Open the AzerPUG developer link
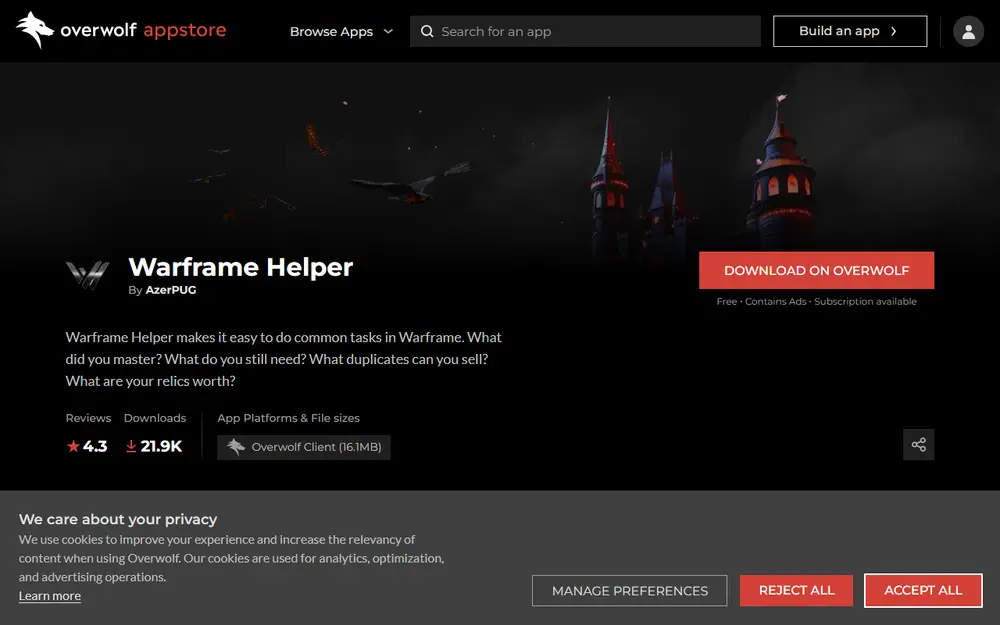The width and height of the screenshot is (1000, 625). 171,290
